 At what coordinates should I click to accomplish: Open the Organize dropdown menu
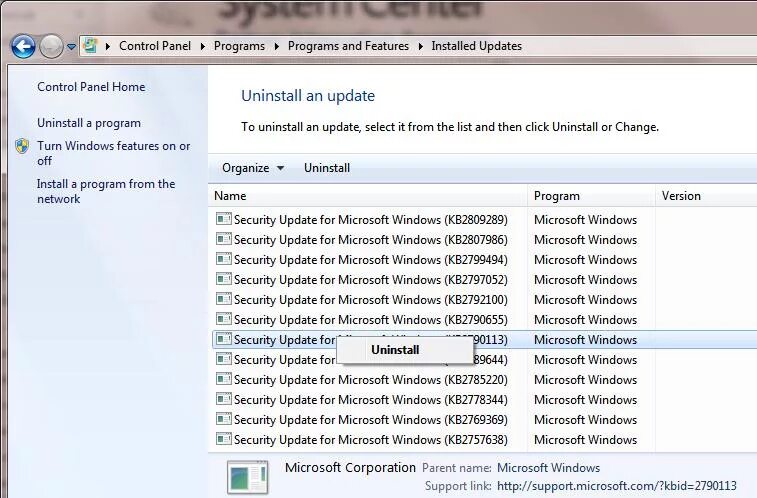252,168
